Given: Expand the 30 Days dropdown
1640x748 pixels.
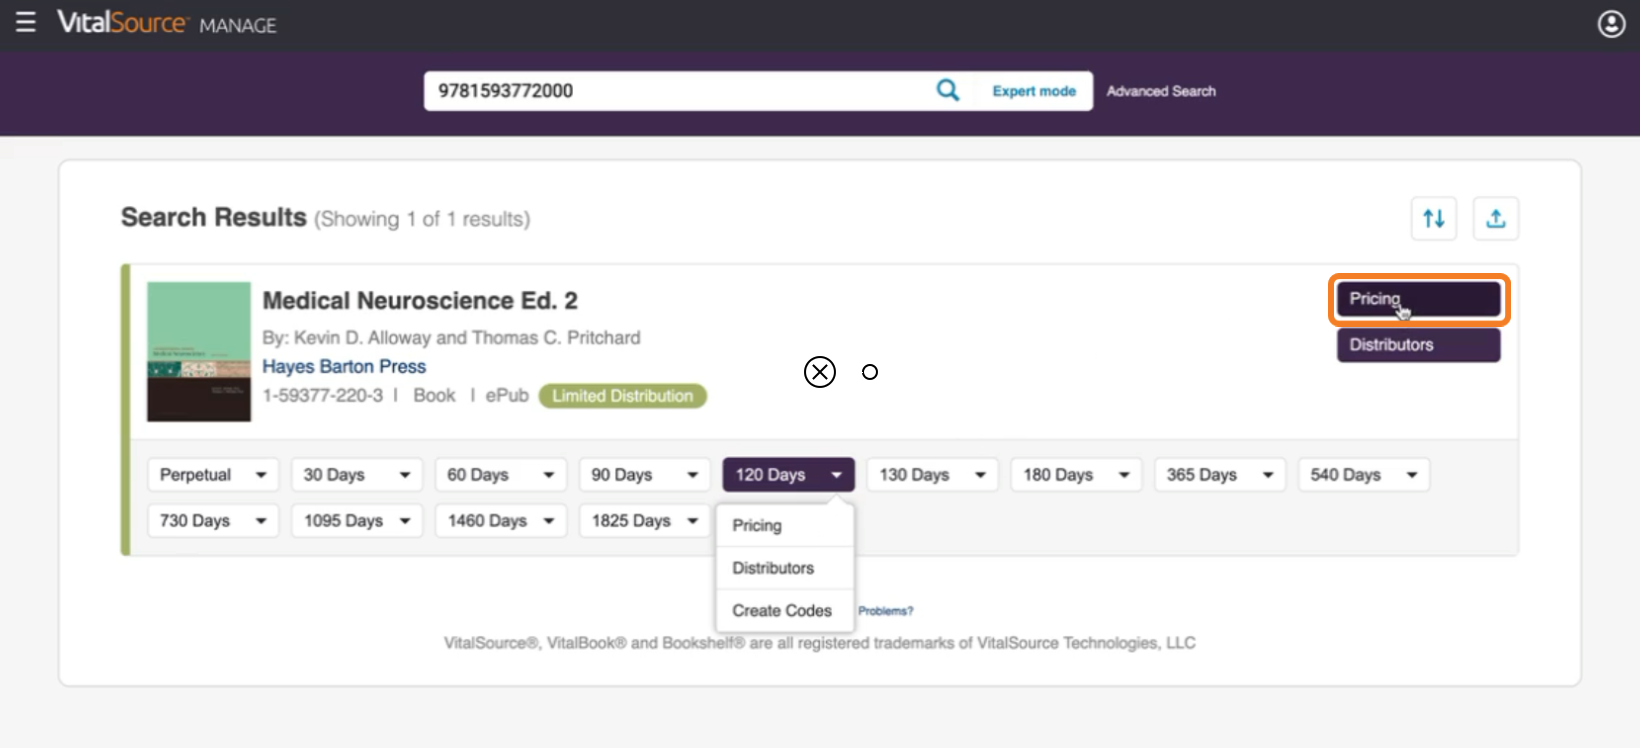Looking at the screenshot, I should (357, 475).
